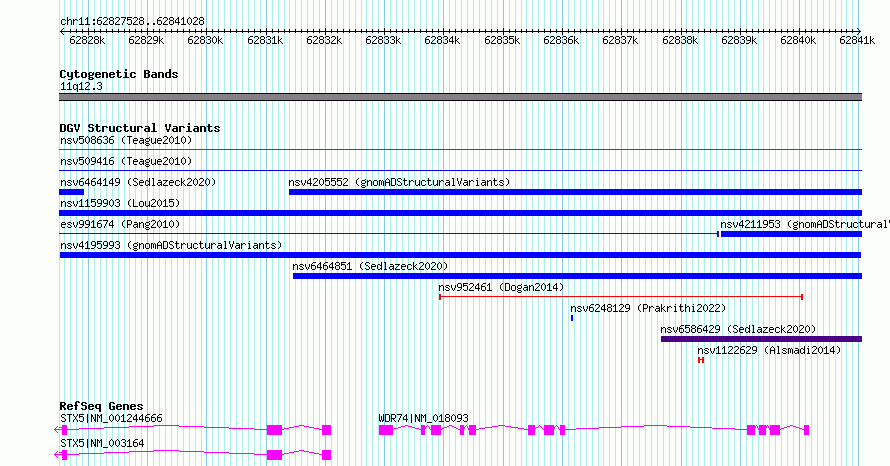
Task: Click the 62829k ruler tick label
Action: tap(146, 40)
